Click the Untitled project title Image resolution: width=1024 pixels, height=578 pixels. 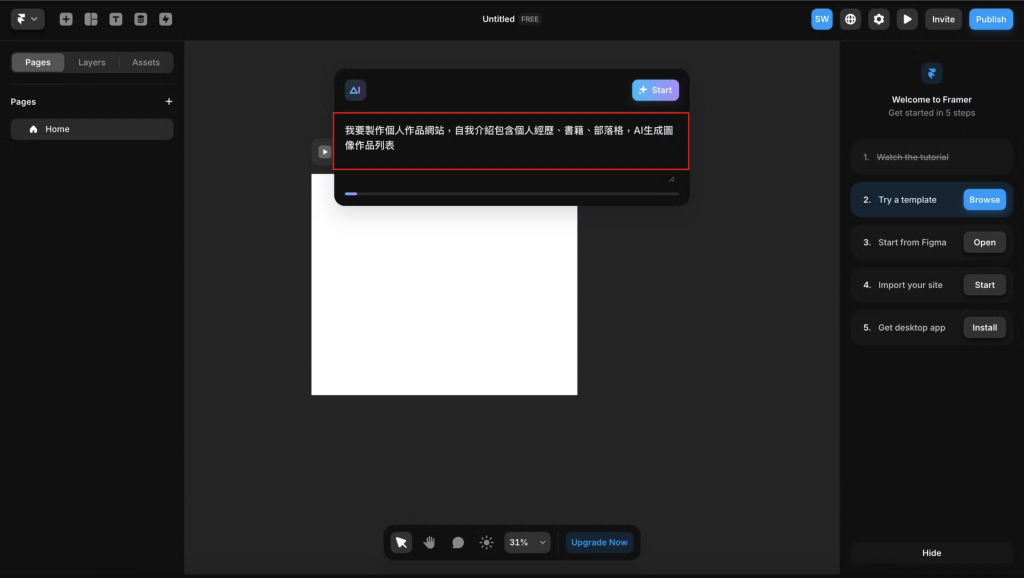click(x=498, y=19)
